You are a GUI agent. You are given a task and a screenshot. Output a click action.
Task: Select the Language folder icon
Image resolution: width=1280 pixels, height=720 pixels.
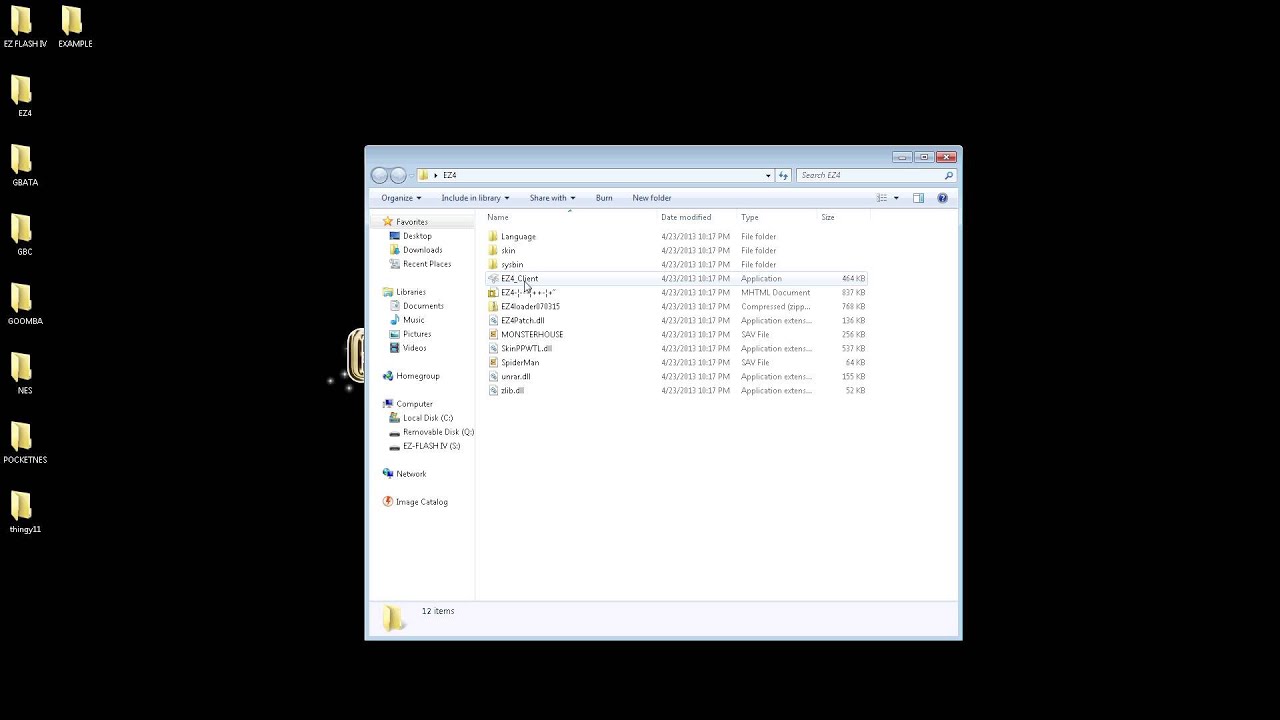pyautogui.click(x=493, y=237)
